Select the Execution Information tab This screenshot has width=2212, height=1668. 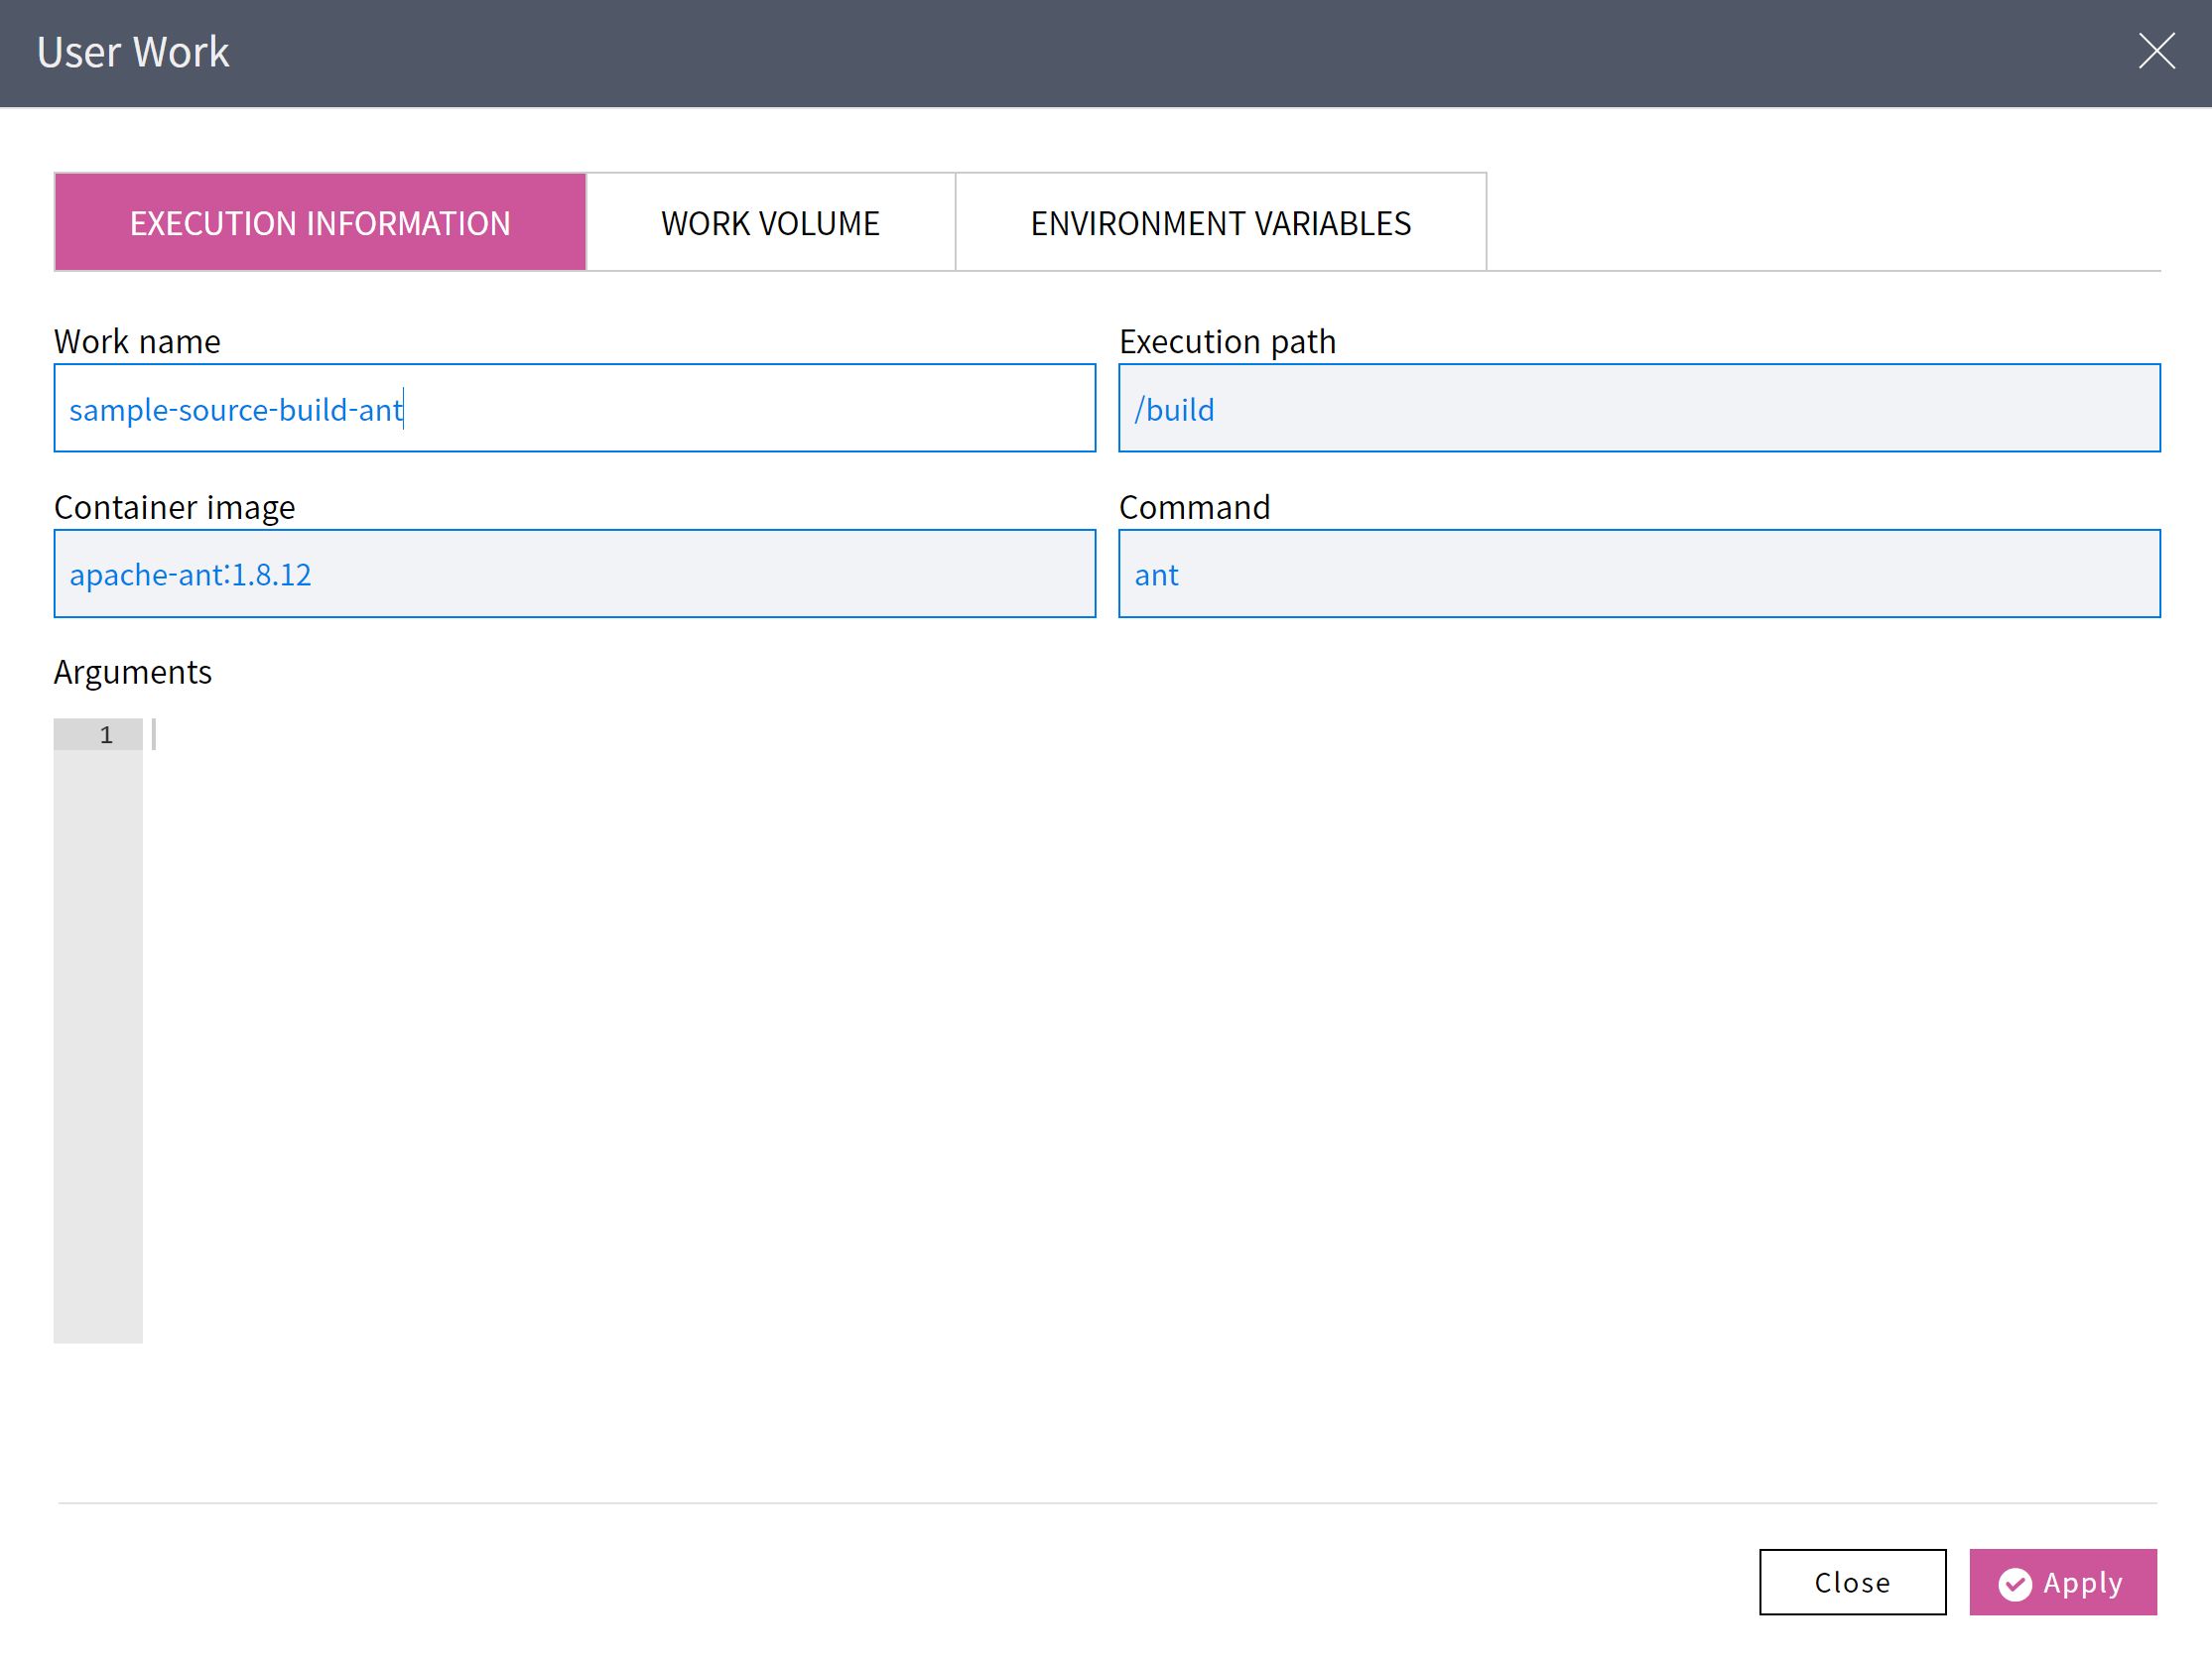(320, 223)
